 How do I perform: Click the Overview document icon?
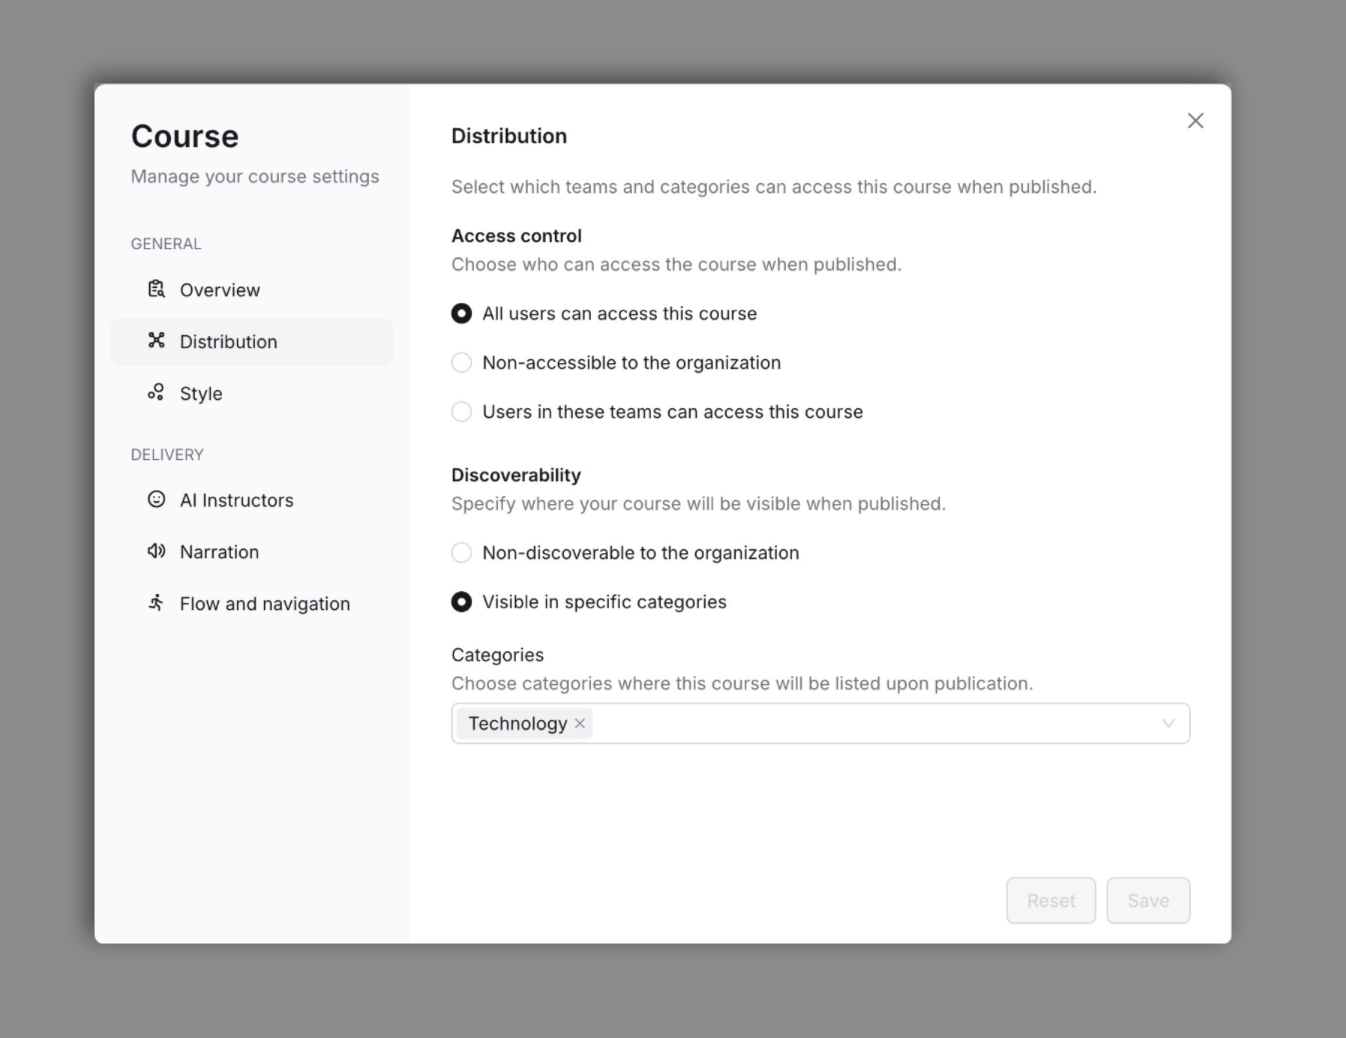coord(156,289)
